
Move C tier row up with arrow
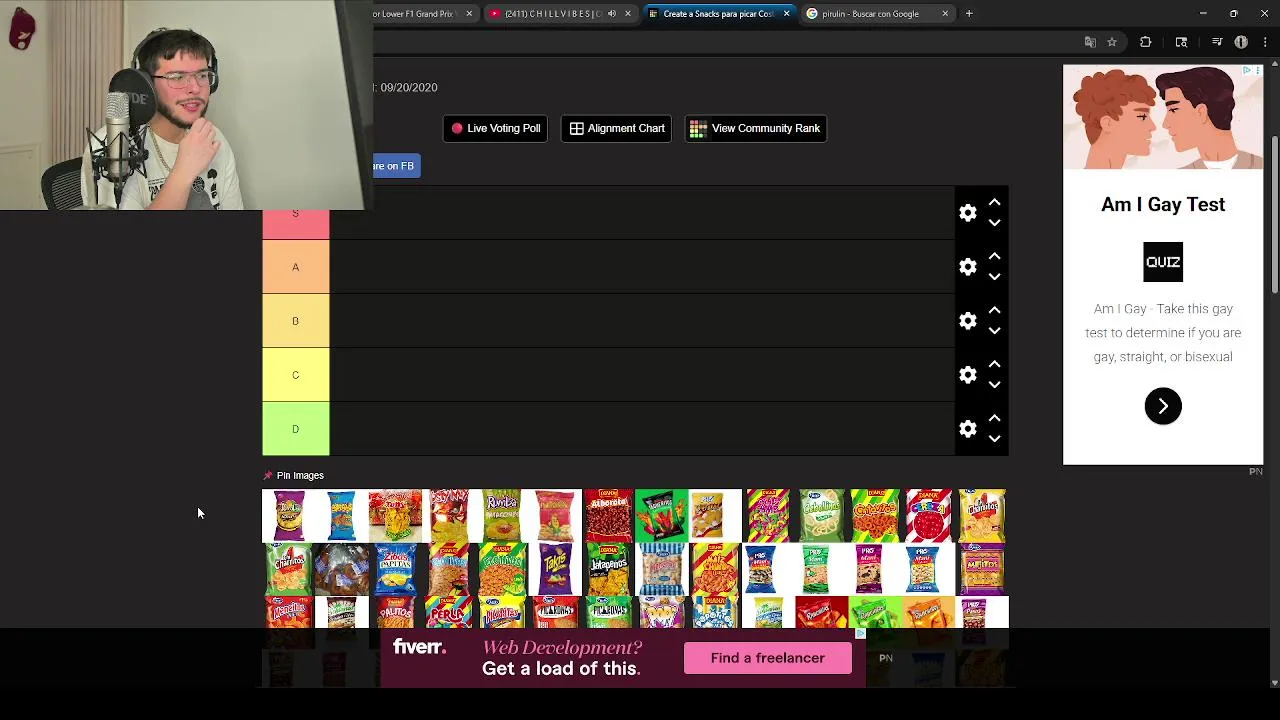994,364
